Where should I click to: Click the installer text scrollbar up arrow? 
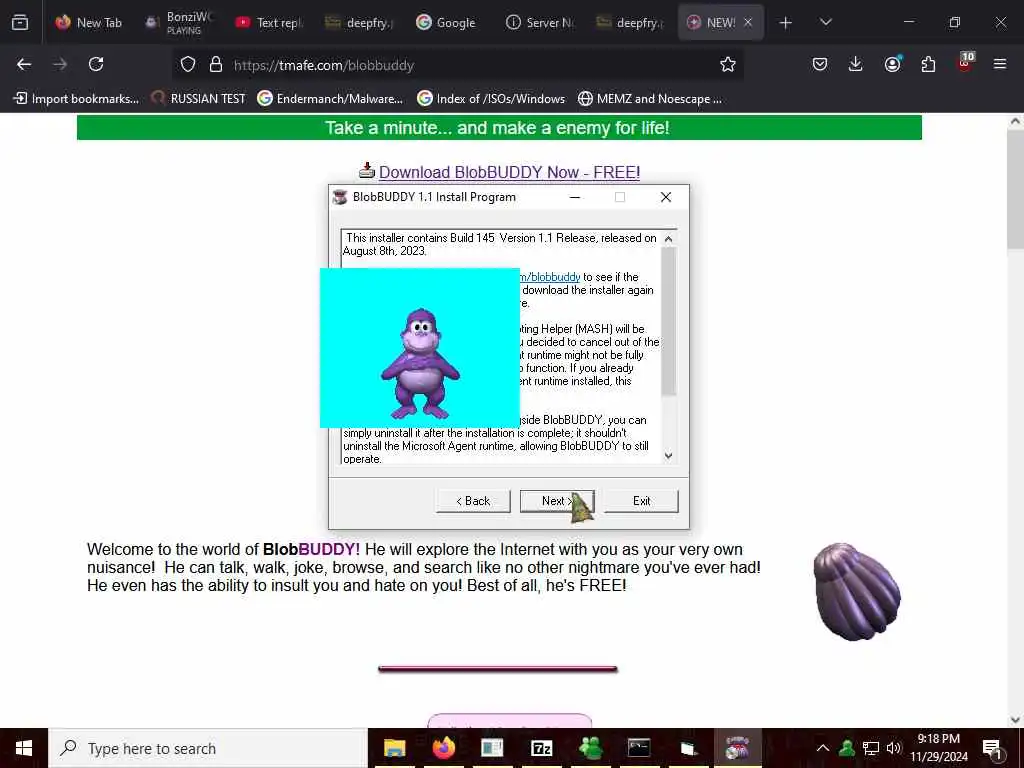click(668, 239)
